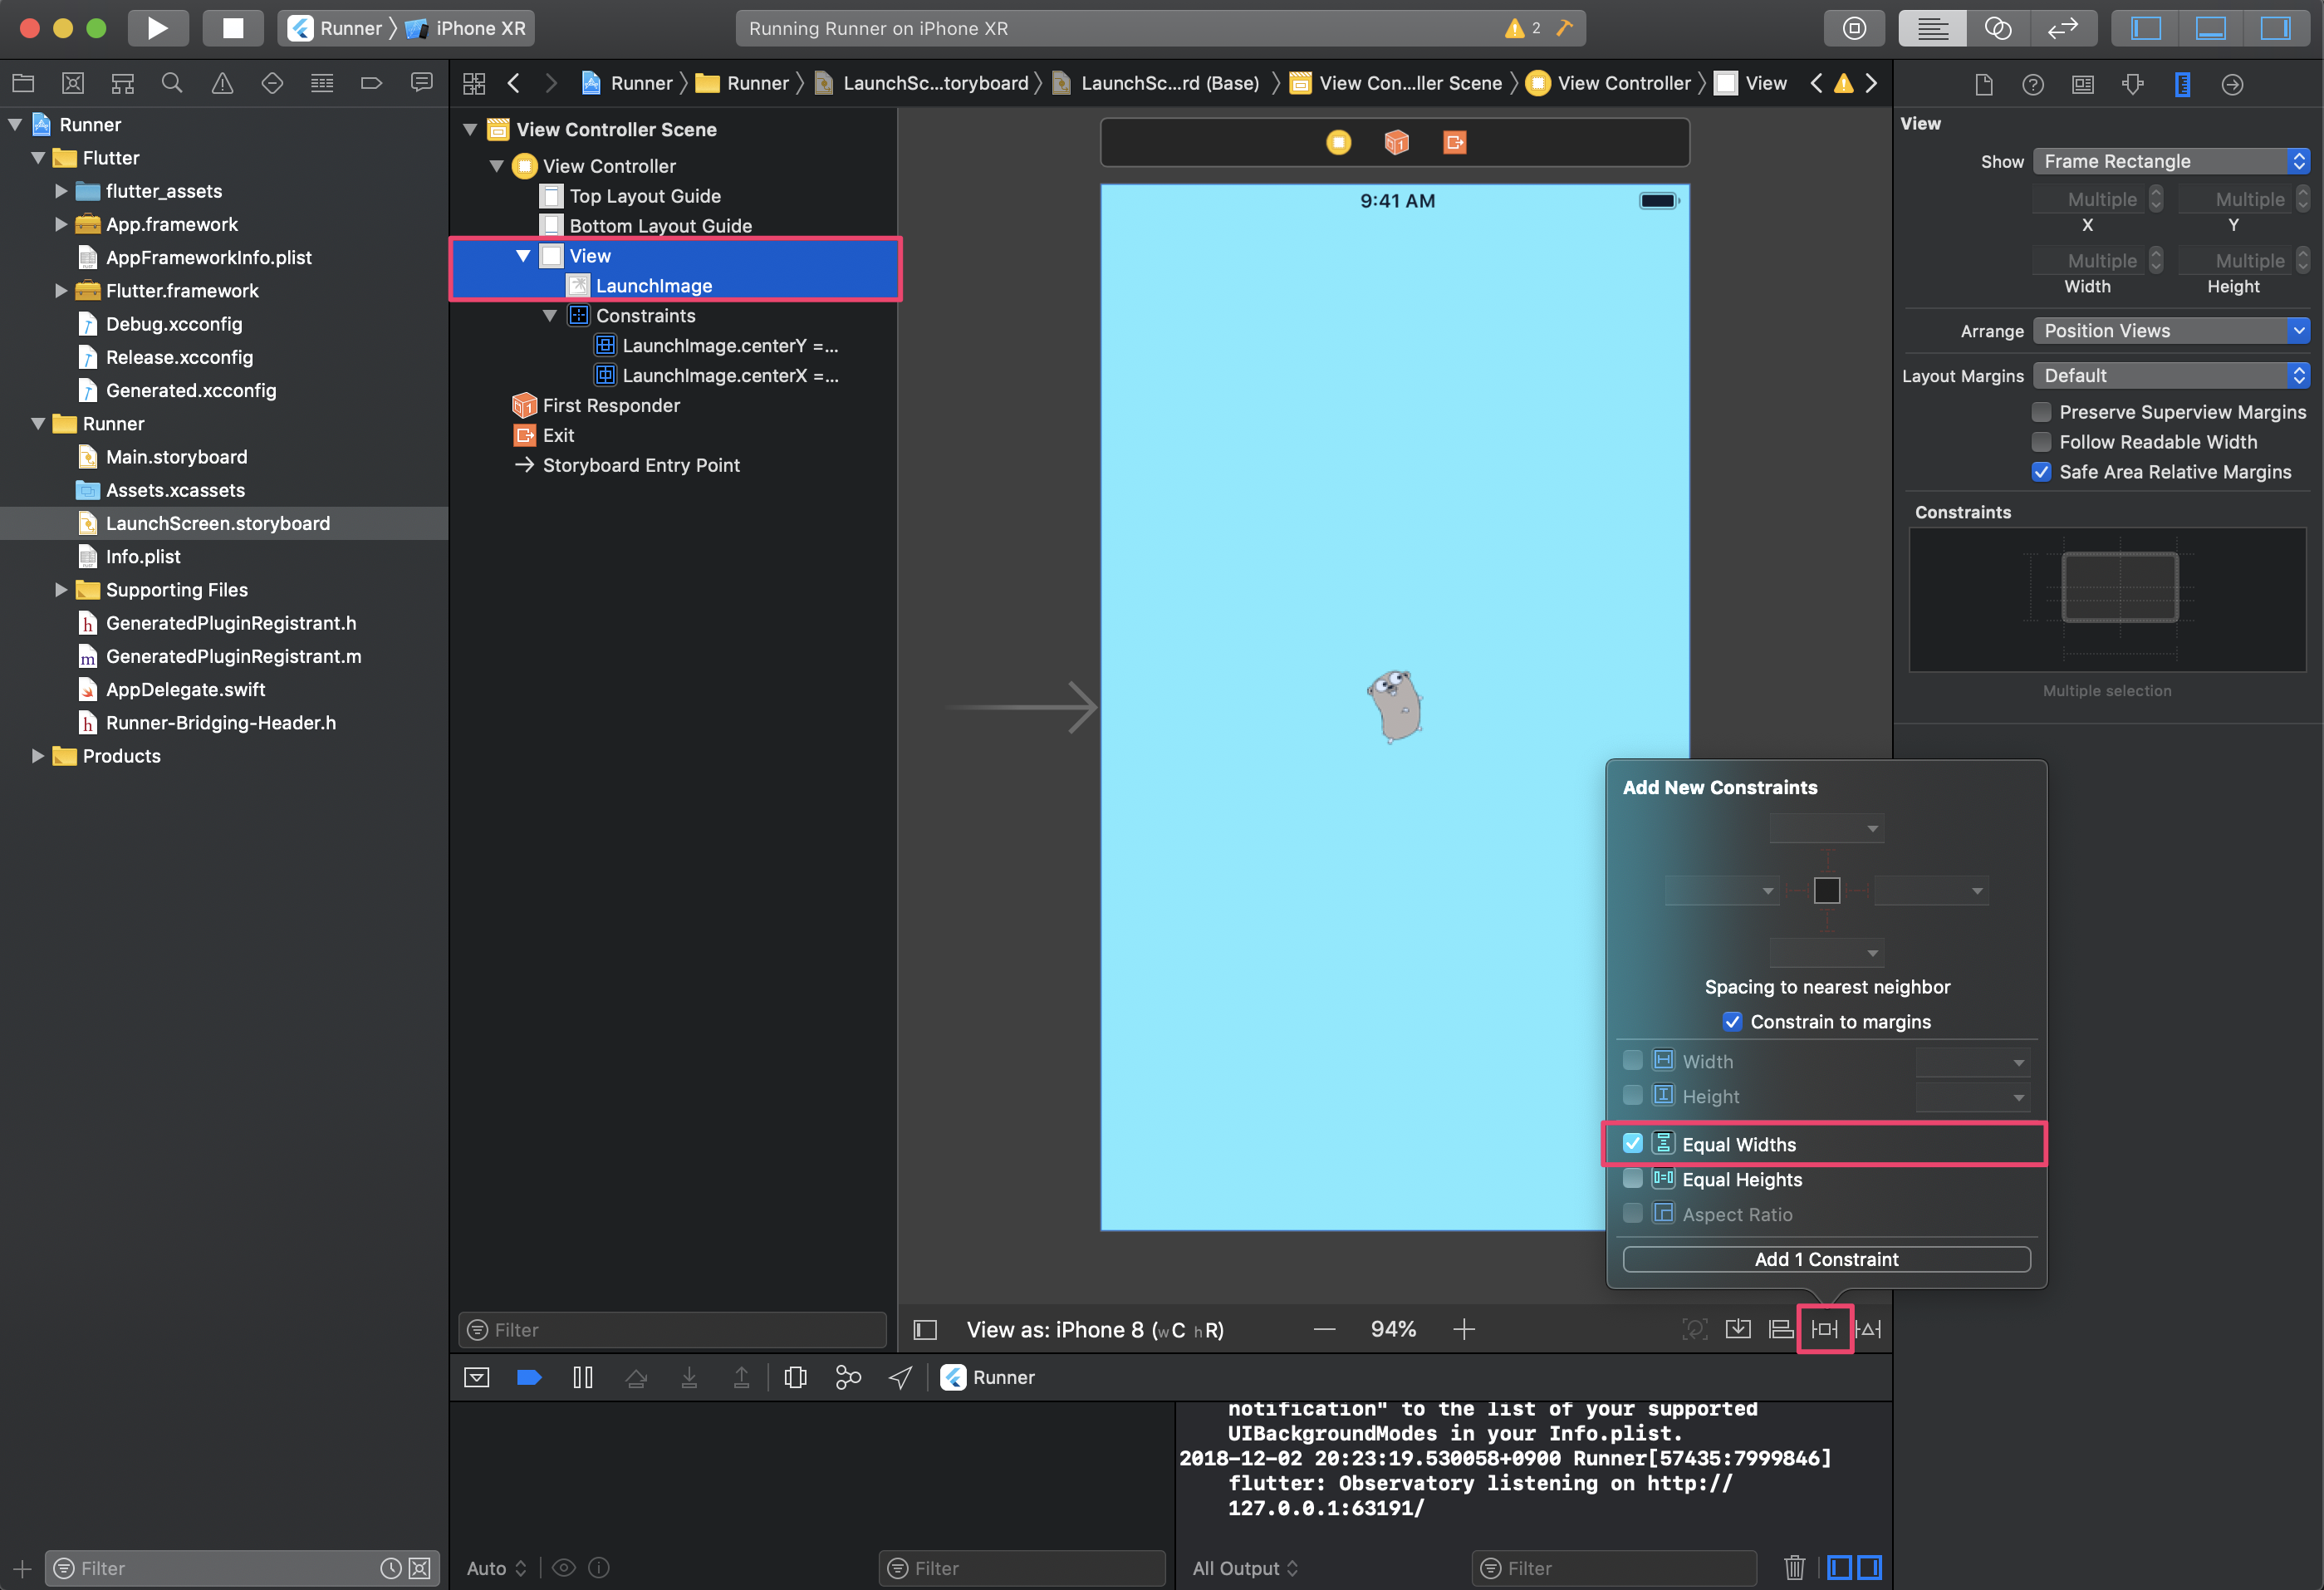Image resolution: width=2324 pixels, height=1590 pixels.
Task: Click the zoom in plus button
Action: (1464, 1329)
